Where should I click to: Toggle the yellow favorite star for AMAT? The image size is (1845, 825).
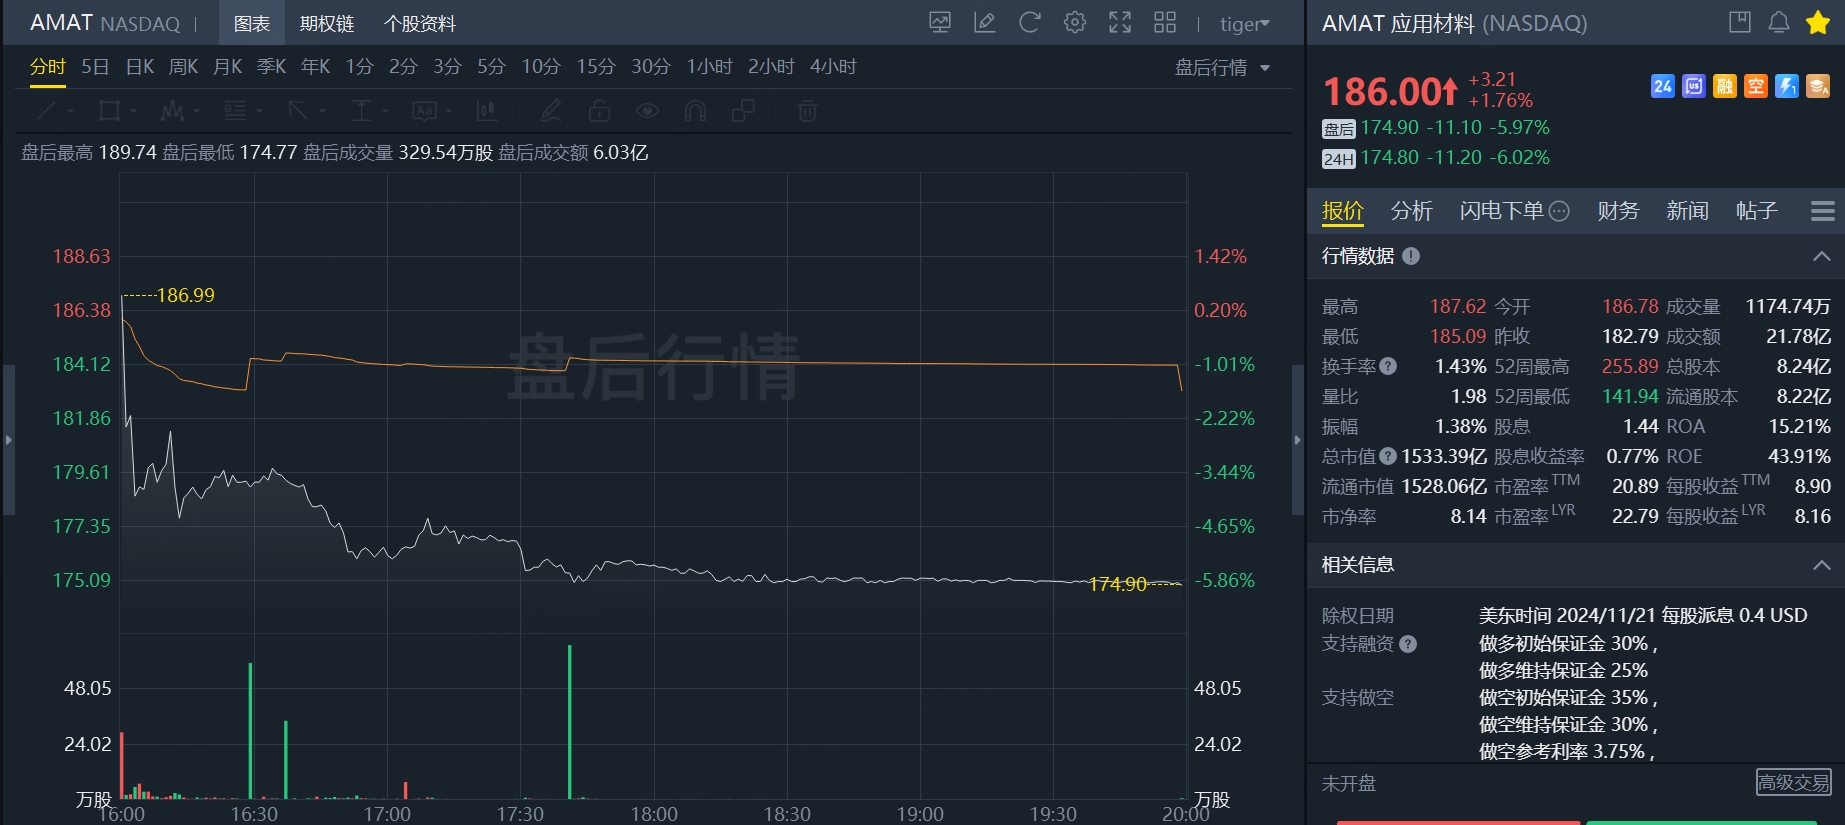click(1818, 23)
